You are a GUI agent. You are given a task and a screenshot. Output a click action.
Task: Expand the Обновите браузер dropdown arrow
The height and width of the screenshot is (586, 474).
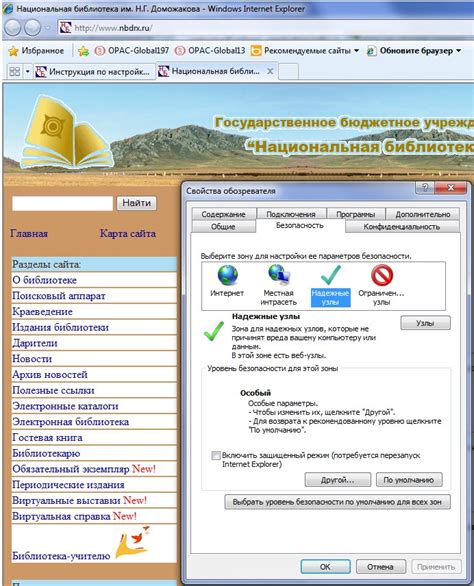click(x=458, y=51)
